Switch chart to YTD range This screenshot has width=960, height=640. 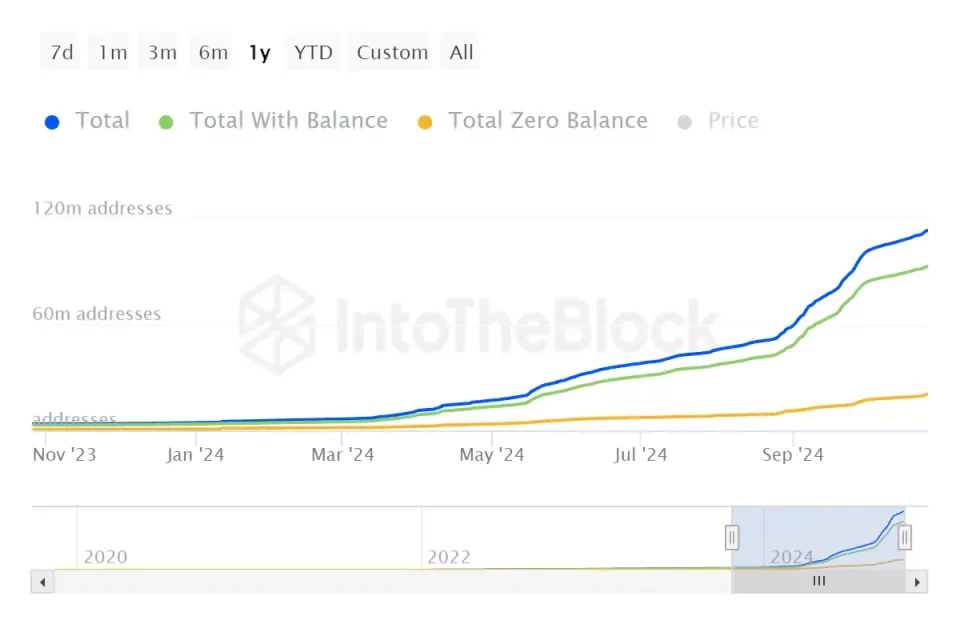pos(313,53)
